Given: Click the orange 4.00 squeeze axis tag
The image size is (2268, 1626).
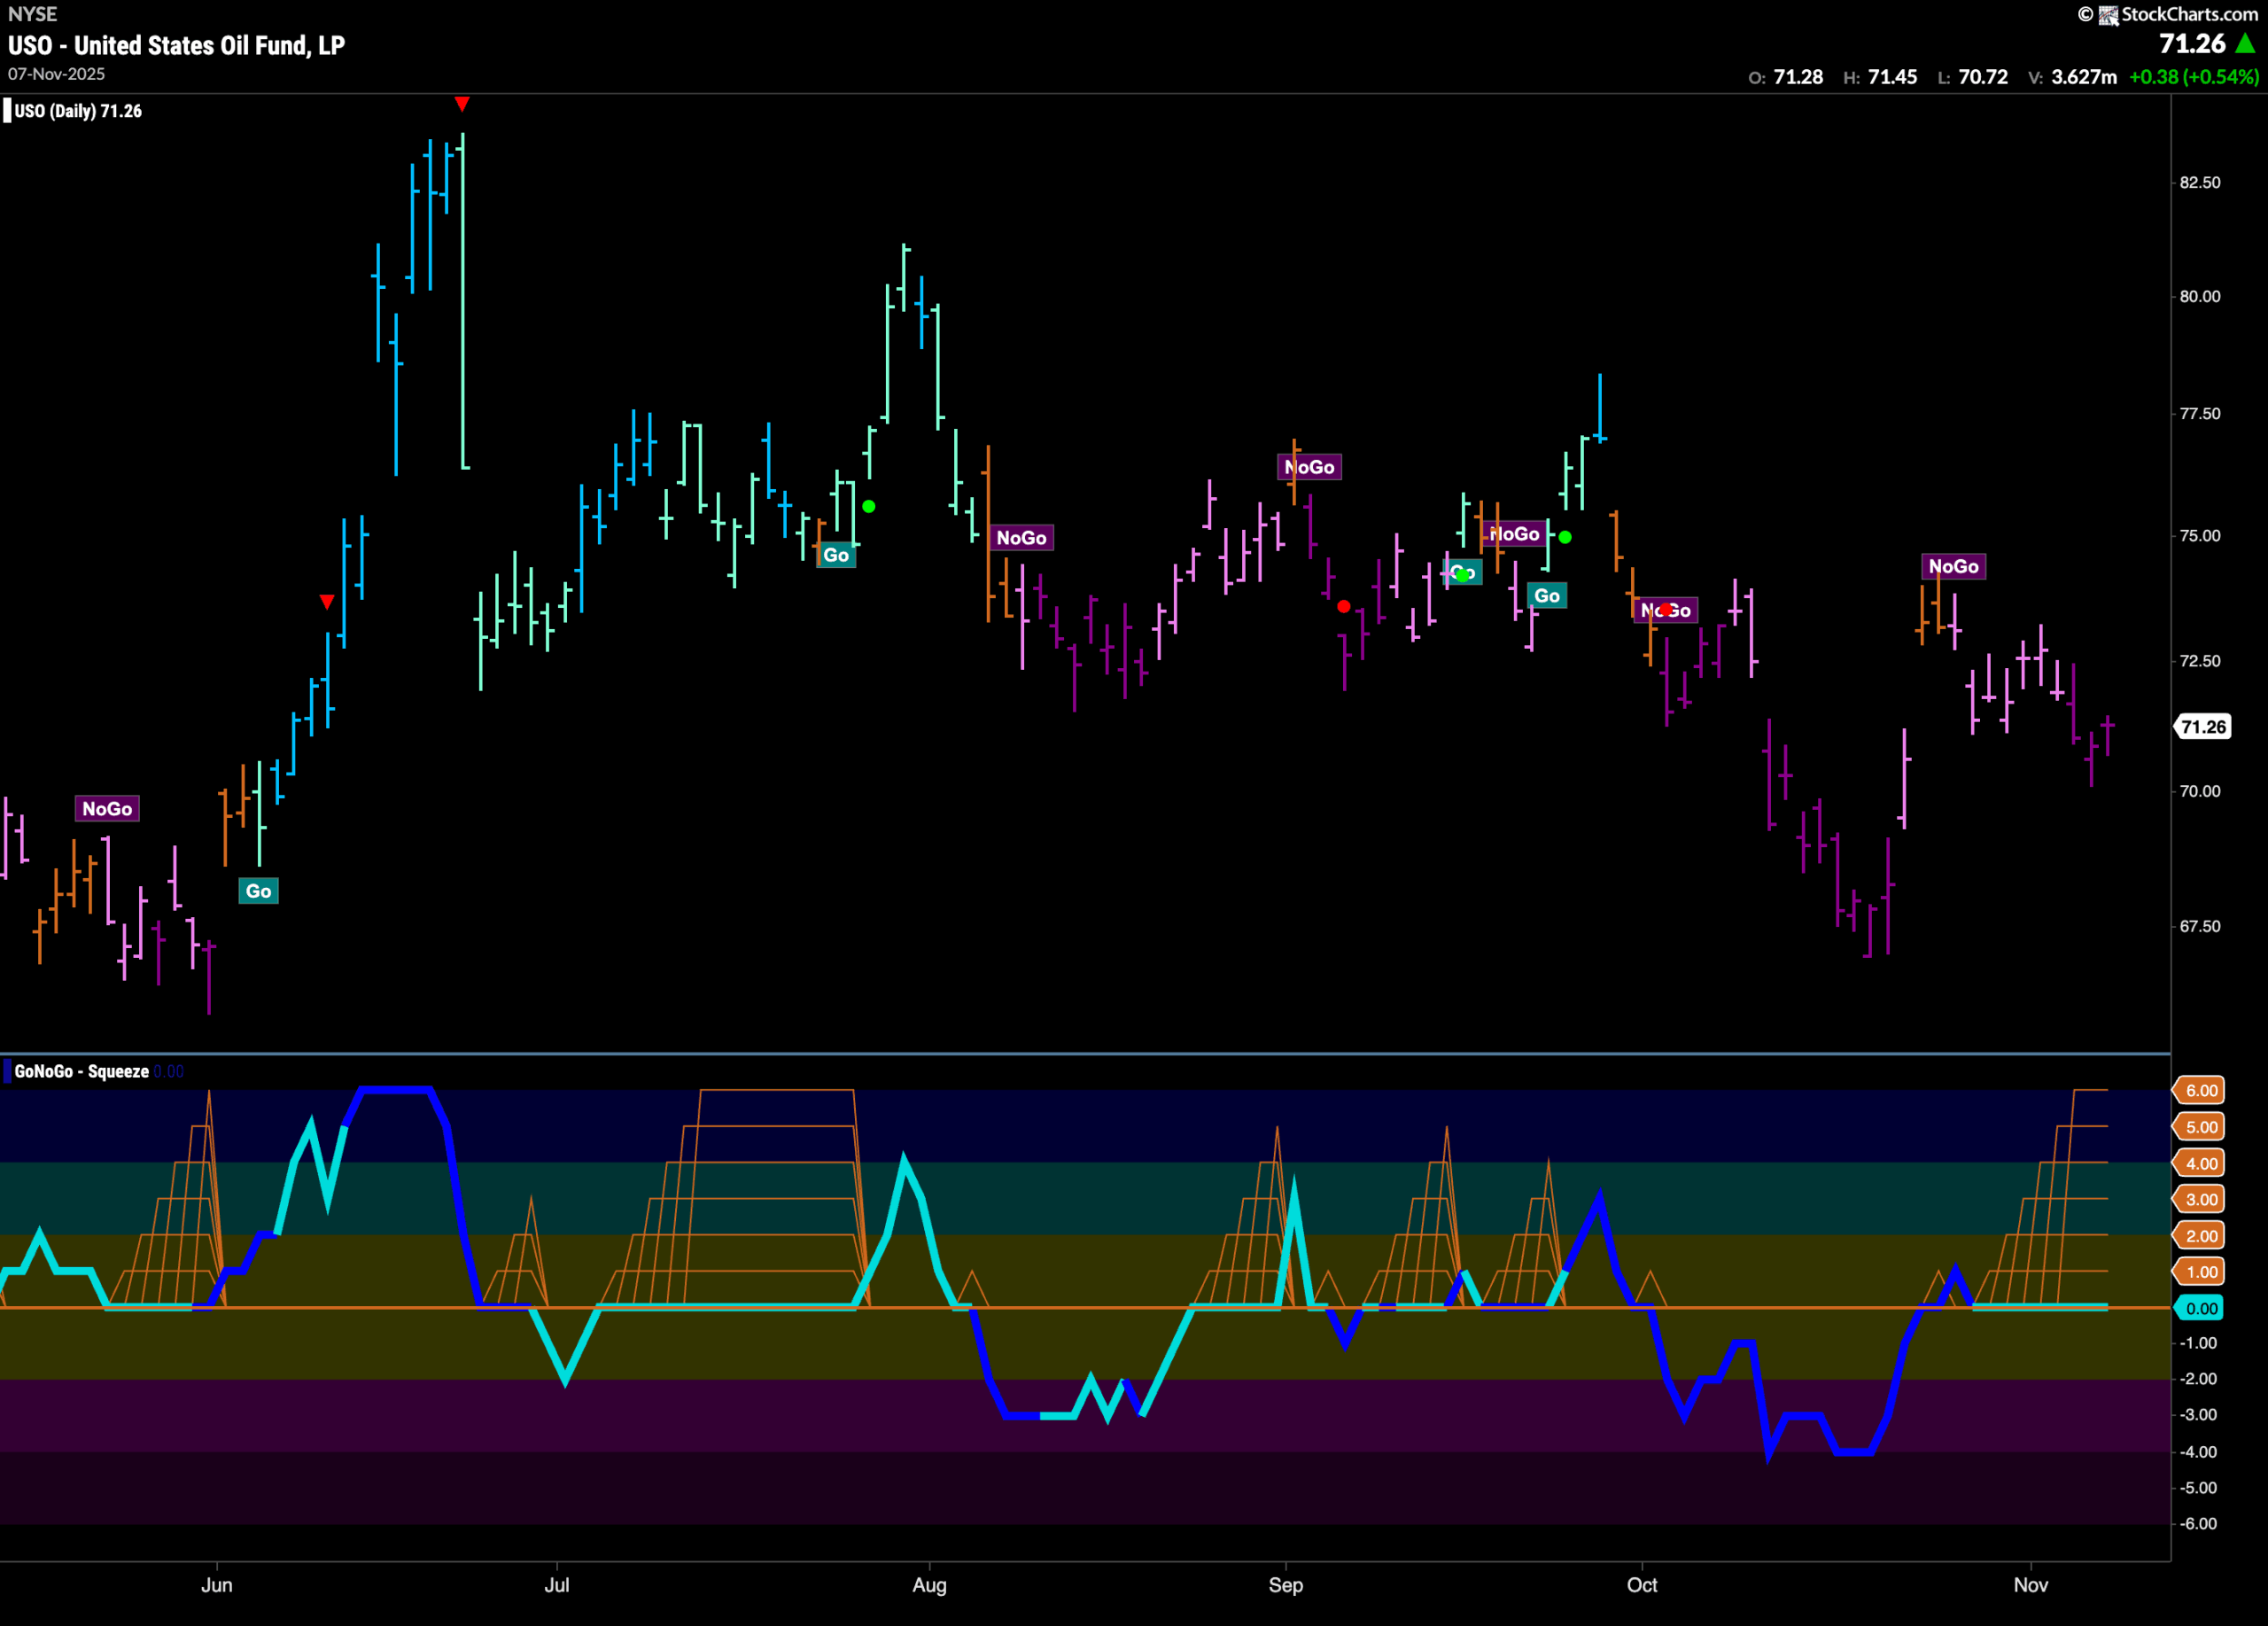Looking at the screenshot, I should [x=2200, y=1163].
